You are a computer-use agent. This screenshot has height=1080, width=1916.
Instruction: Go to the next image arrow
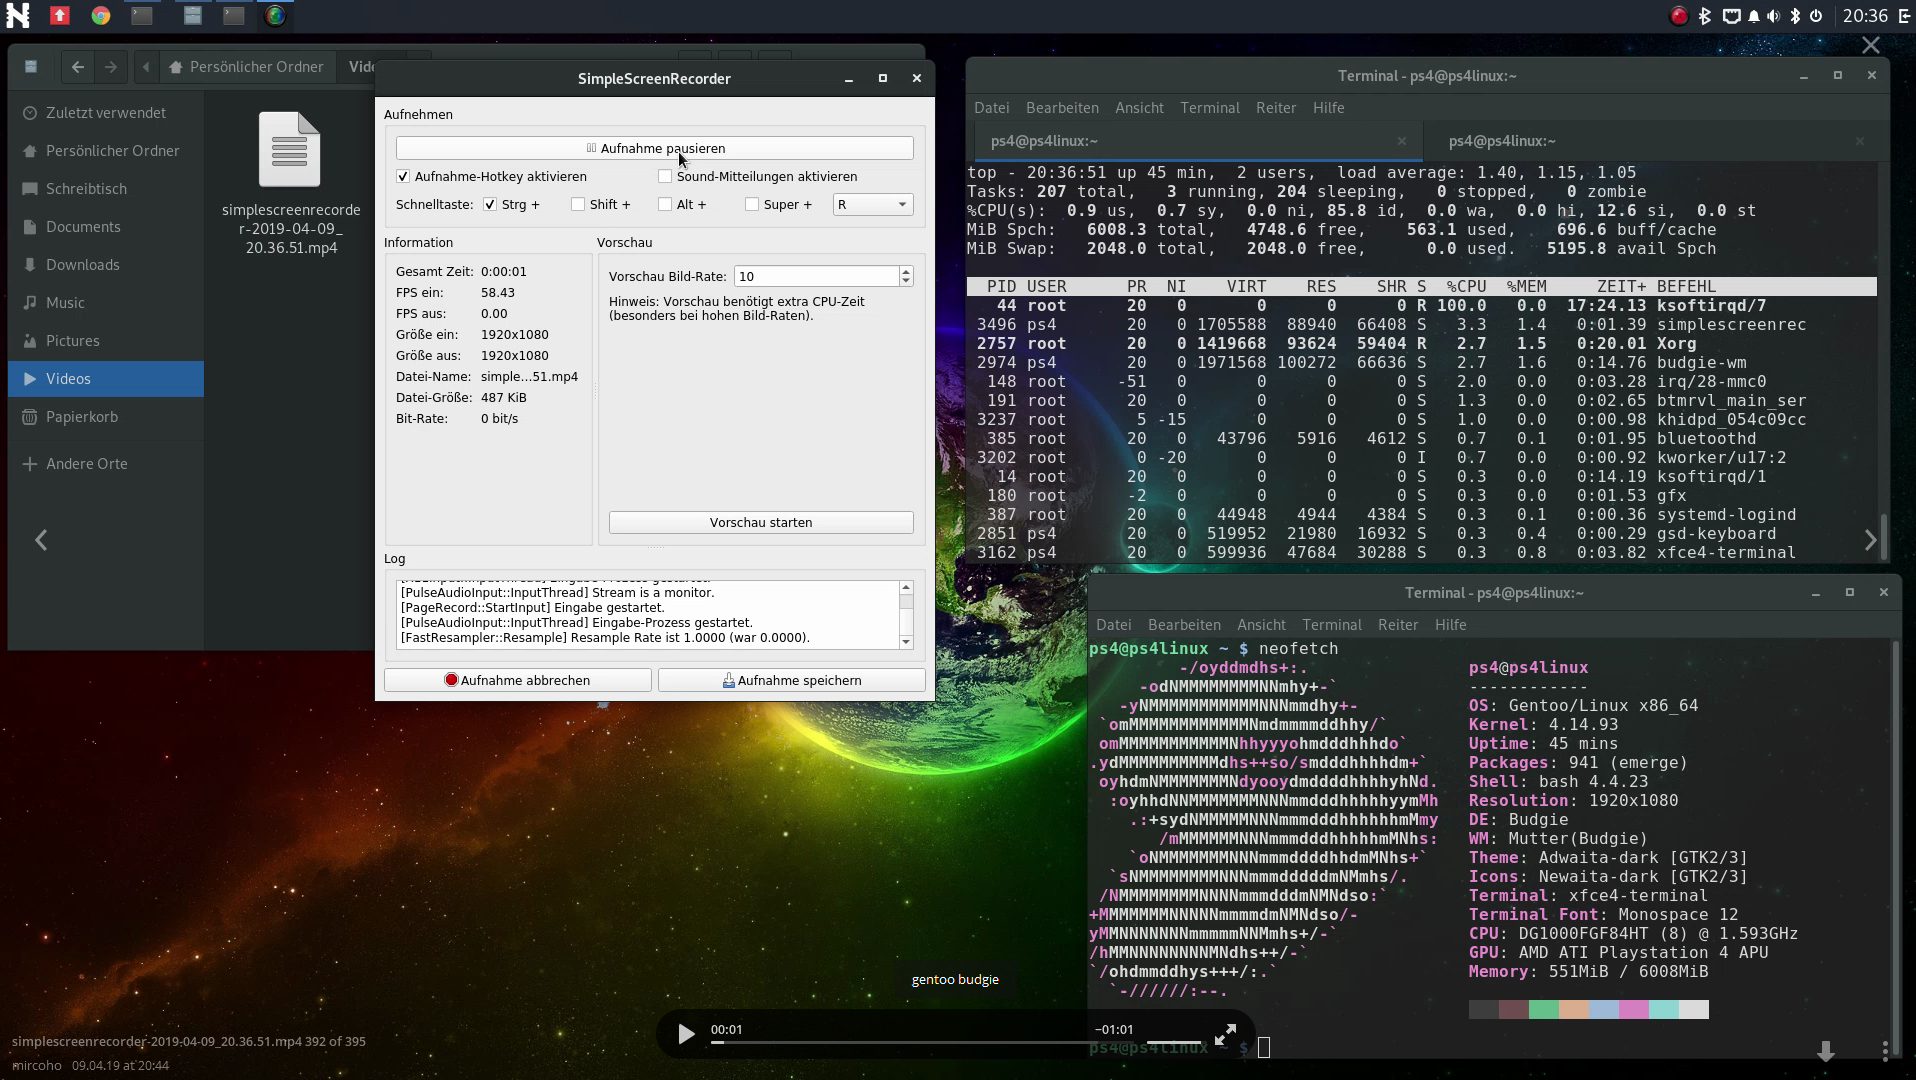coord(1870,540)
